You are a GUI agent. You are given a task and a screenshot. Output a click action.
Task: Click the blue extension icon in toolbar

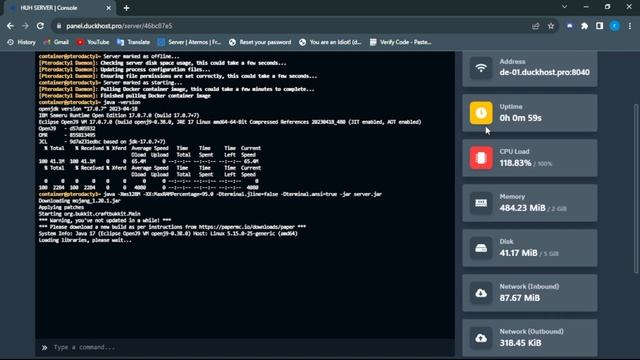[x=569, y=26]
